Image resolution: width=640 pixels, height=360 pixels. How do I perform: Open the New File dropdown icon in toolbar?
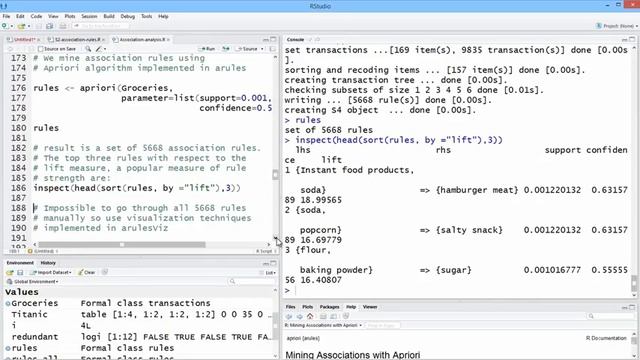pos(6,26)
